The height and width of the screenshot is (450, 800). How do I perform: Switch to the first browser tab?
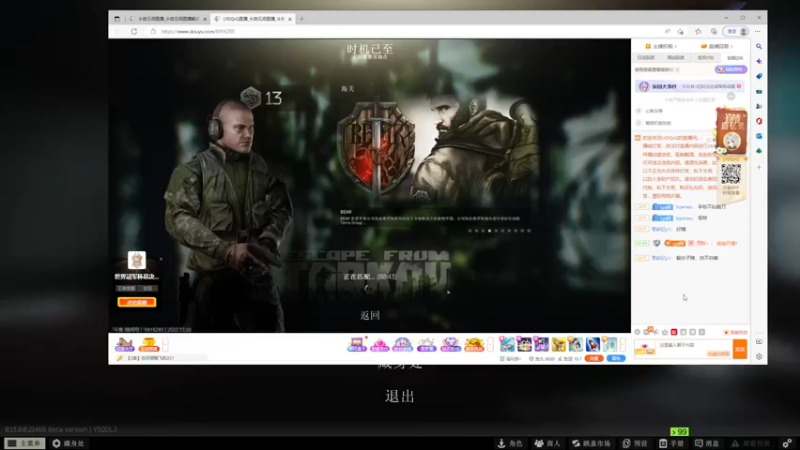point(166,19)
